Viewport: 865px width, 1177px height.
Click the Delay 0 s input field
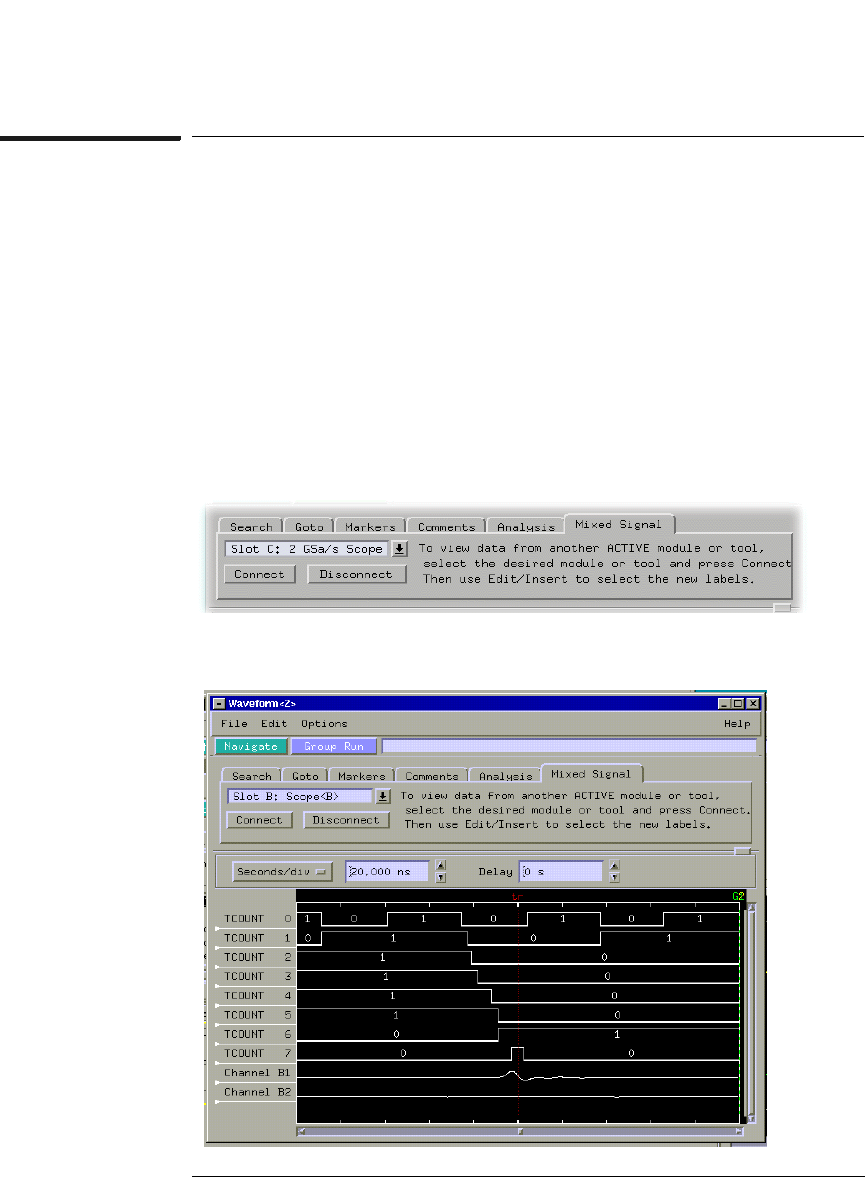click(561, 871)
